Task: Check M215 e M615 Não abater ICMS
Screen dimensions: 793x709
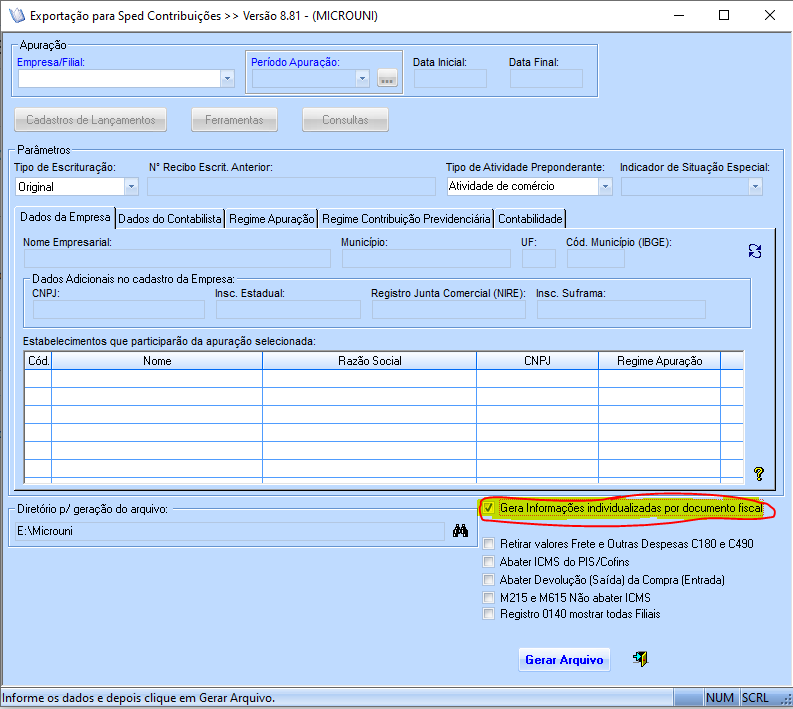Action: [488, 597]
